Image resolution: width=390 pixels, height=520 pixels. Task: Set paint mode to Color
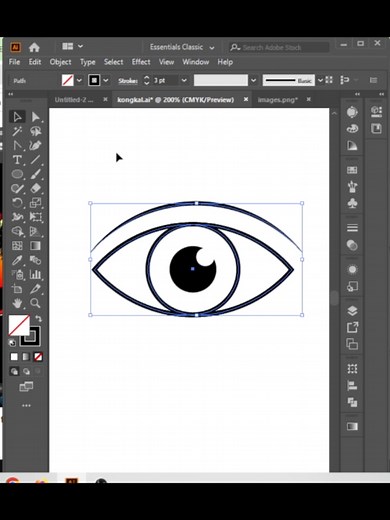click(x=14, y=357)
